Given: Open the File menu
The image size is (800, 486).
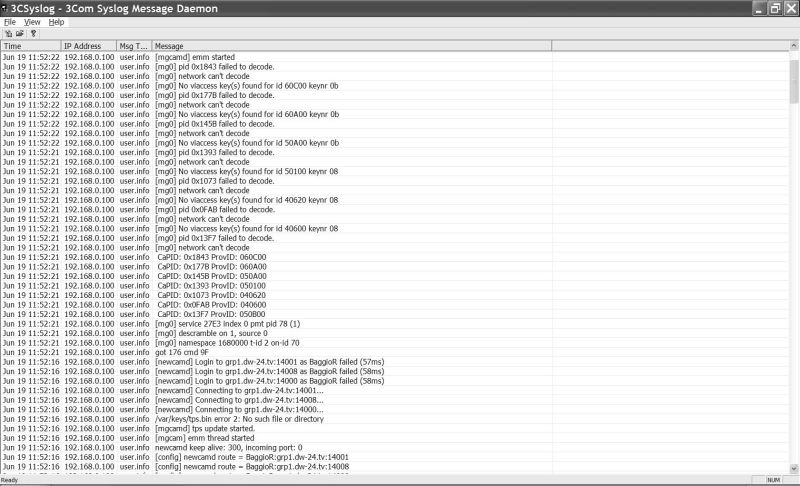Looking at the screenshot, I should pos(10,22).
